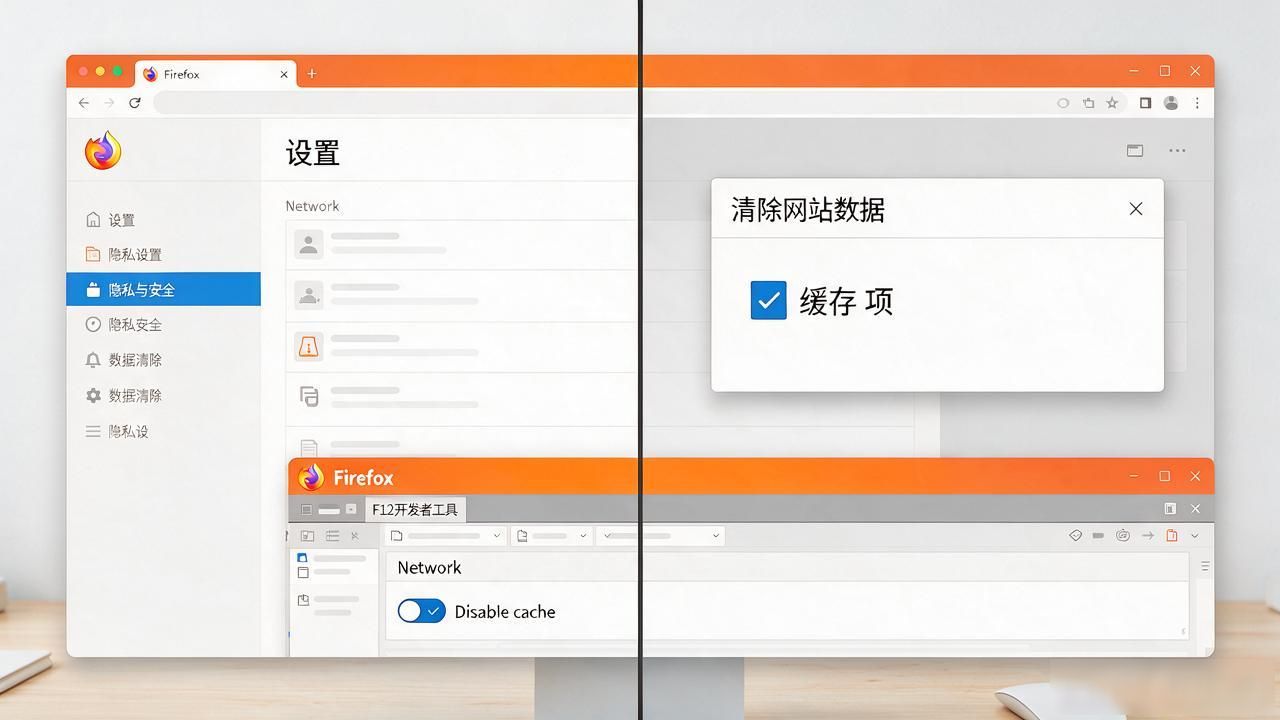Screen dimensions: 1280x720
Task: Open the hamburger menu in the Network panel
Action: pos(1205,566)
